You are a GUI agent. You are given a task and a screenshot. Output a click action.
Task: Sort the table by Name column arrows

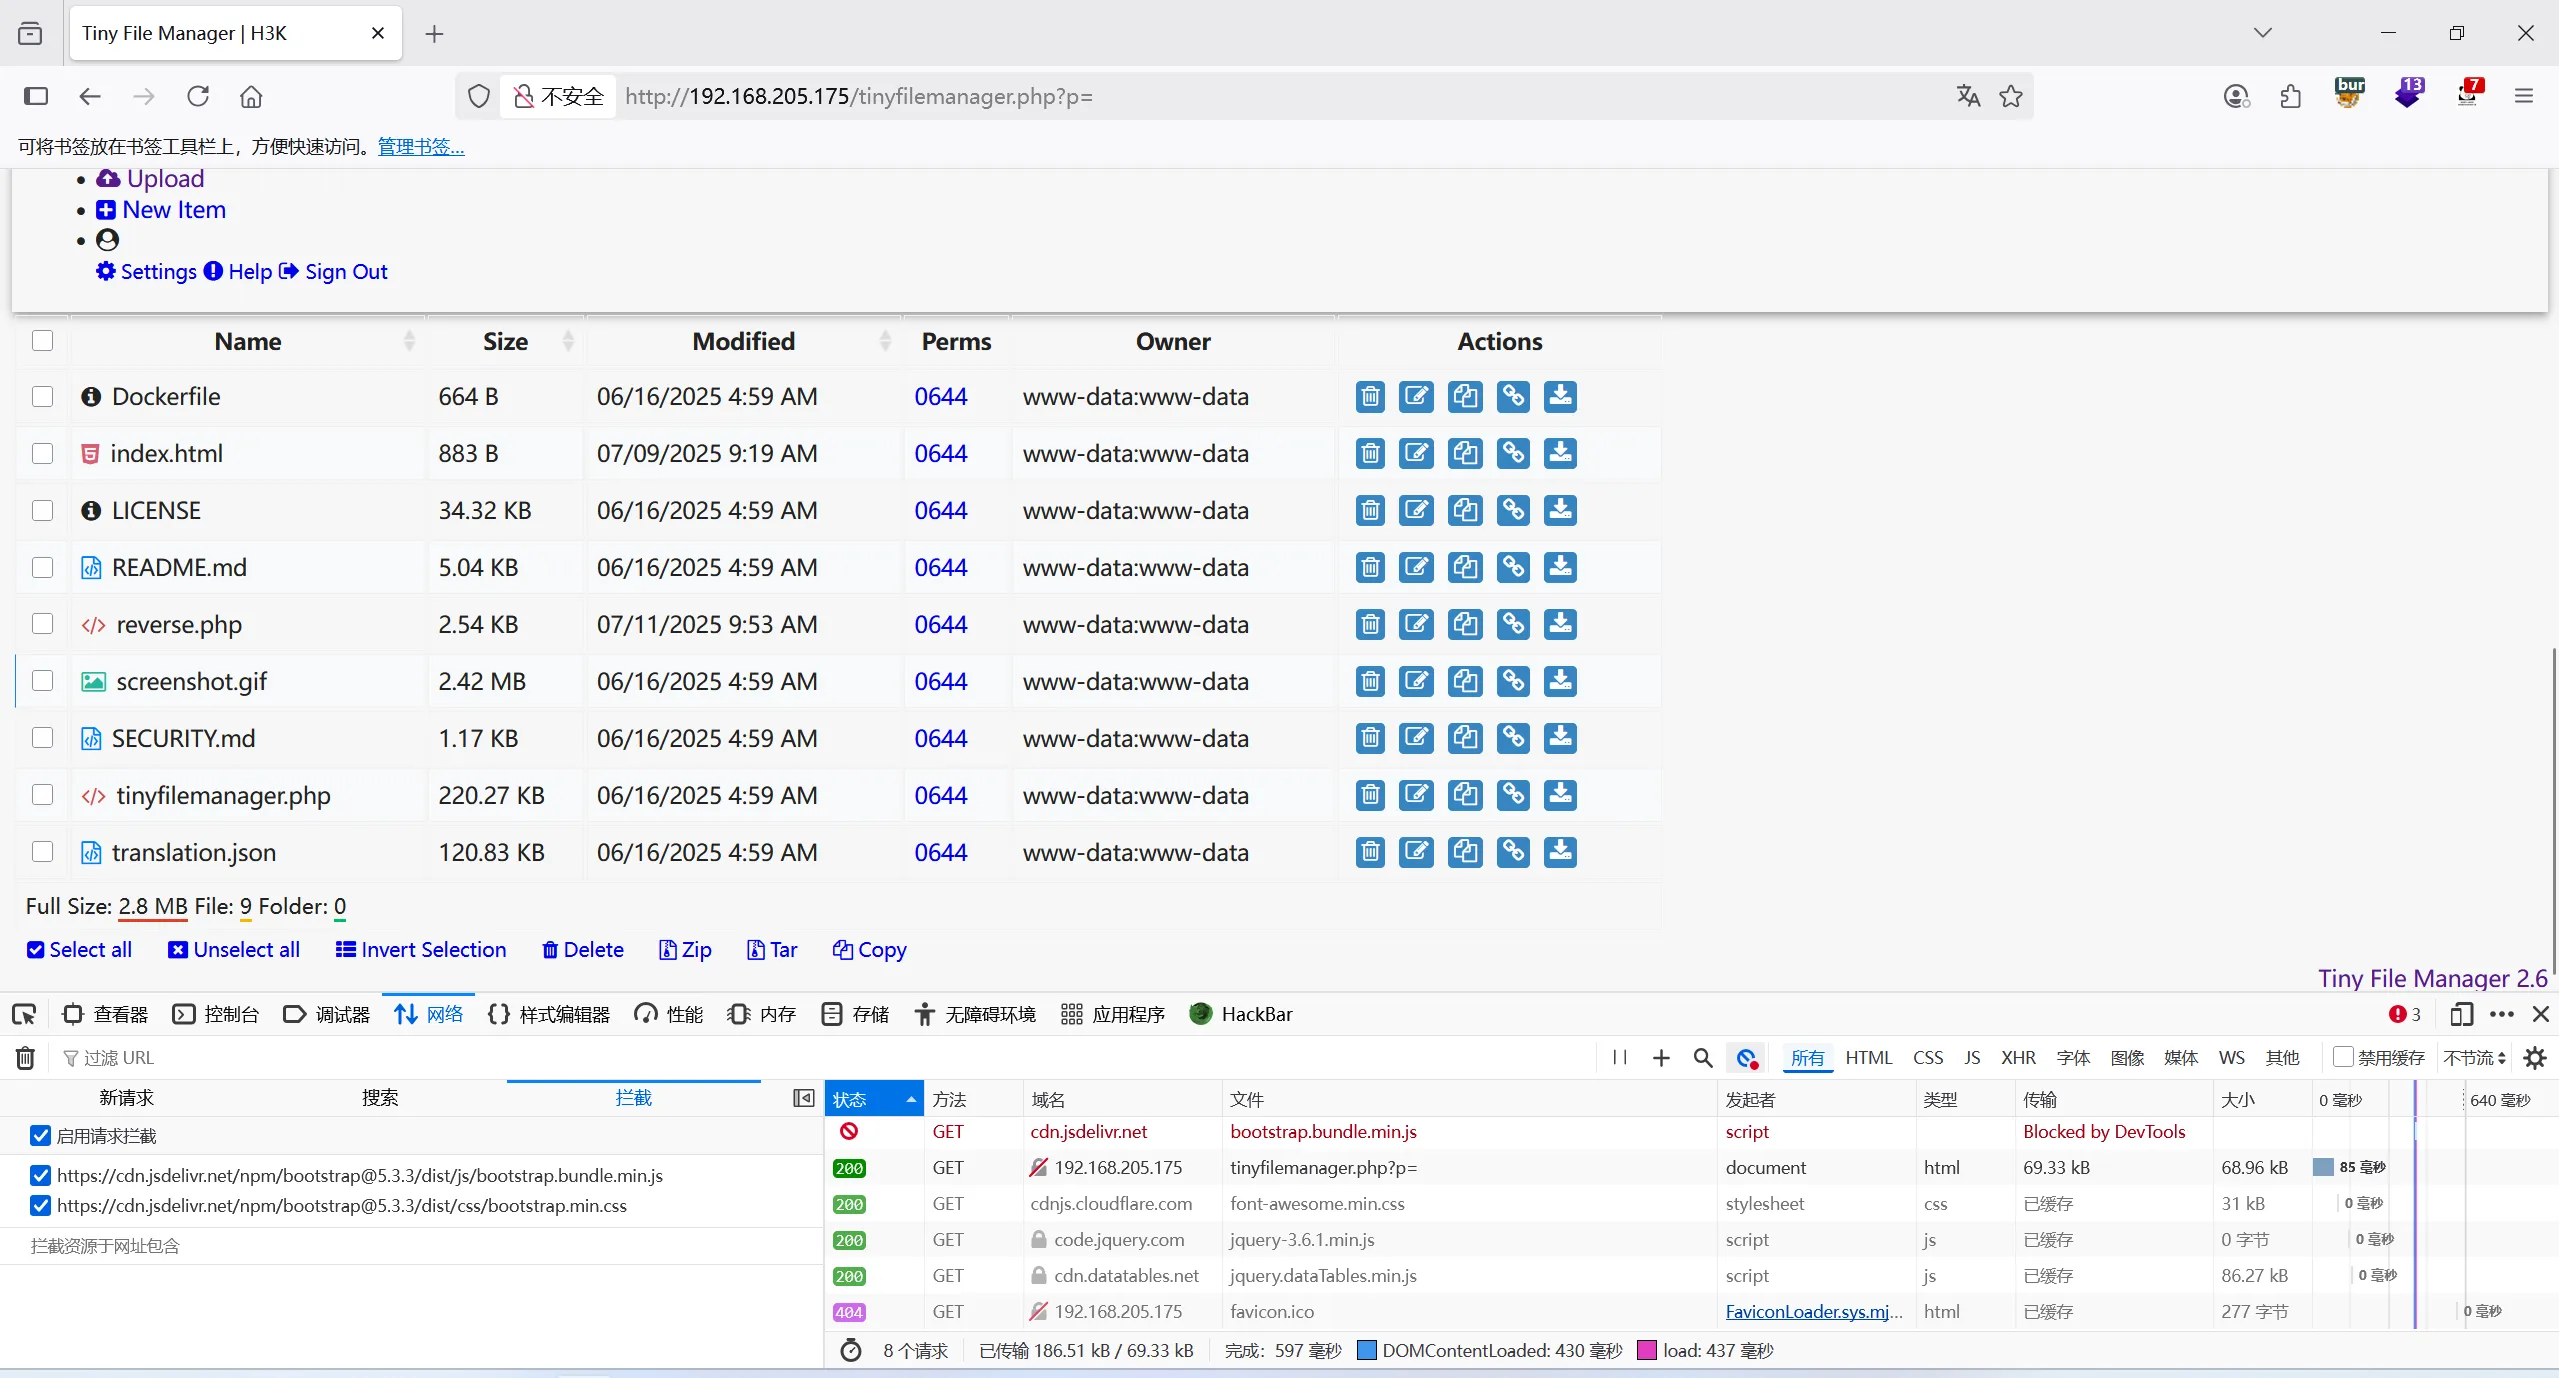409,342
